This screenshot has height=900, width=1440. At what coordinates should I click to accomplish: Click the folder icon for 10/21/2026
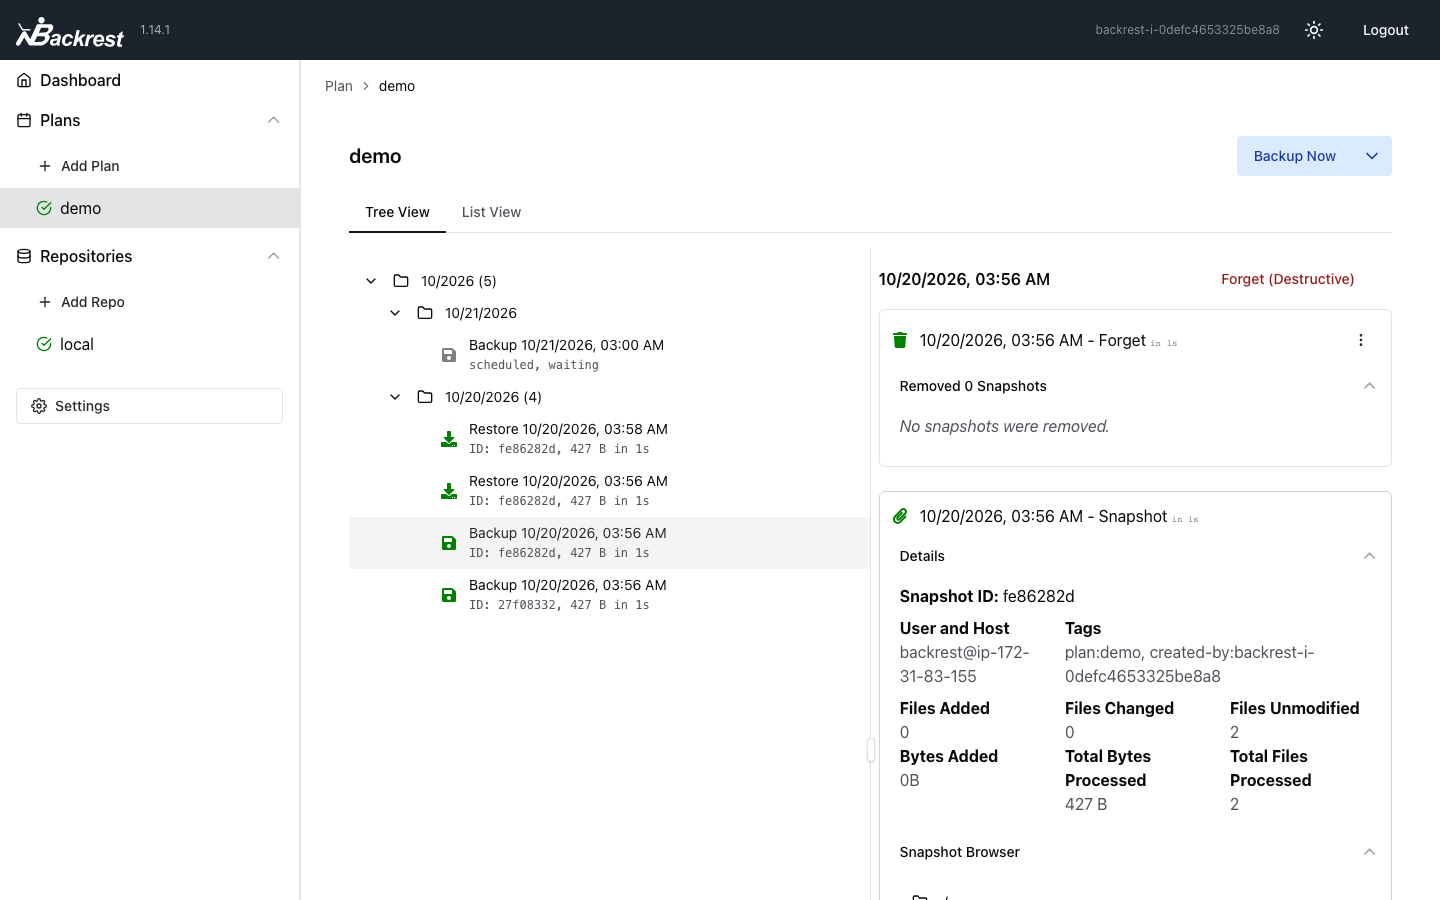click(425, 313)
